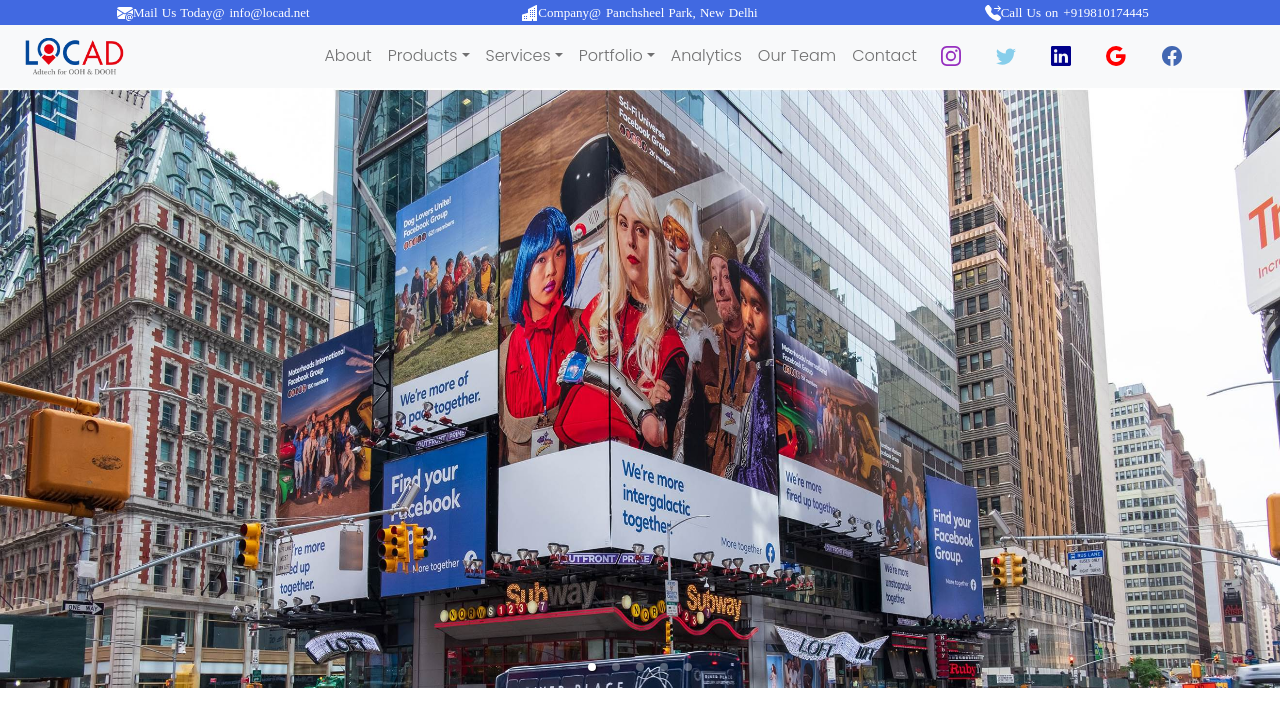1280x720 pixels.
Task: Go to the About page
Action: 348,56
